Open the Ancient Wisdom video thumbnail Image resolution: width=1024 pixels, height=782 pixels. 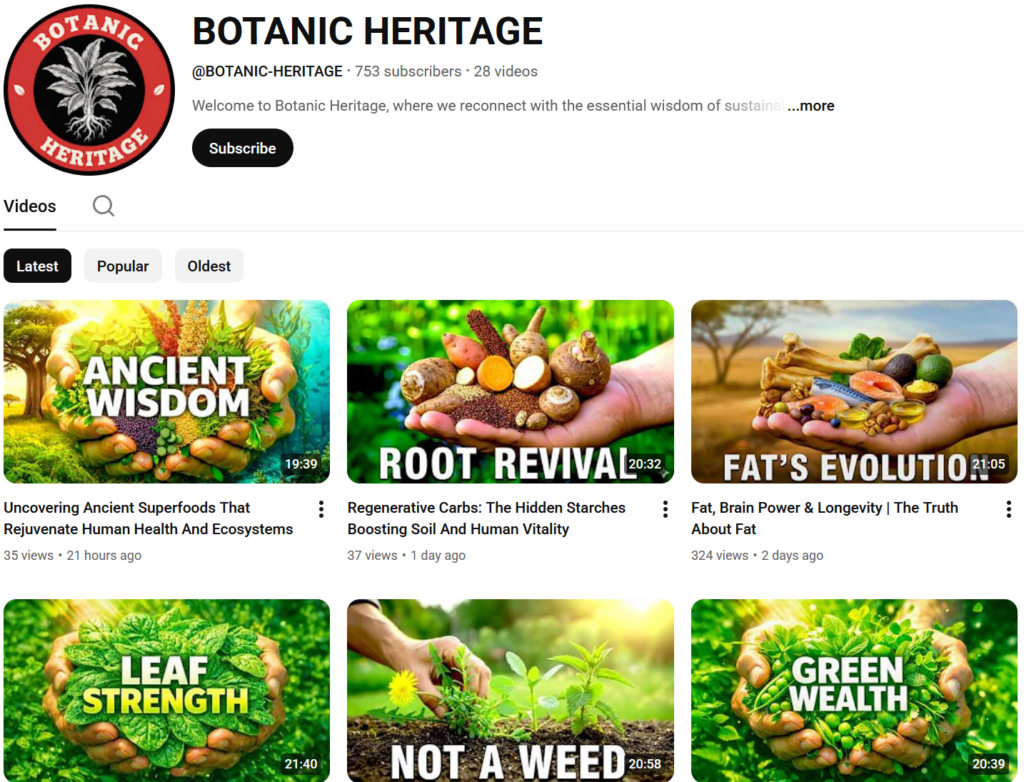(167, 392)
